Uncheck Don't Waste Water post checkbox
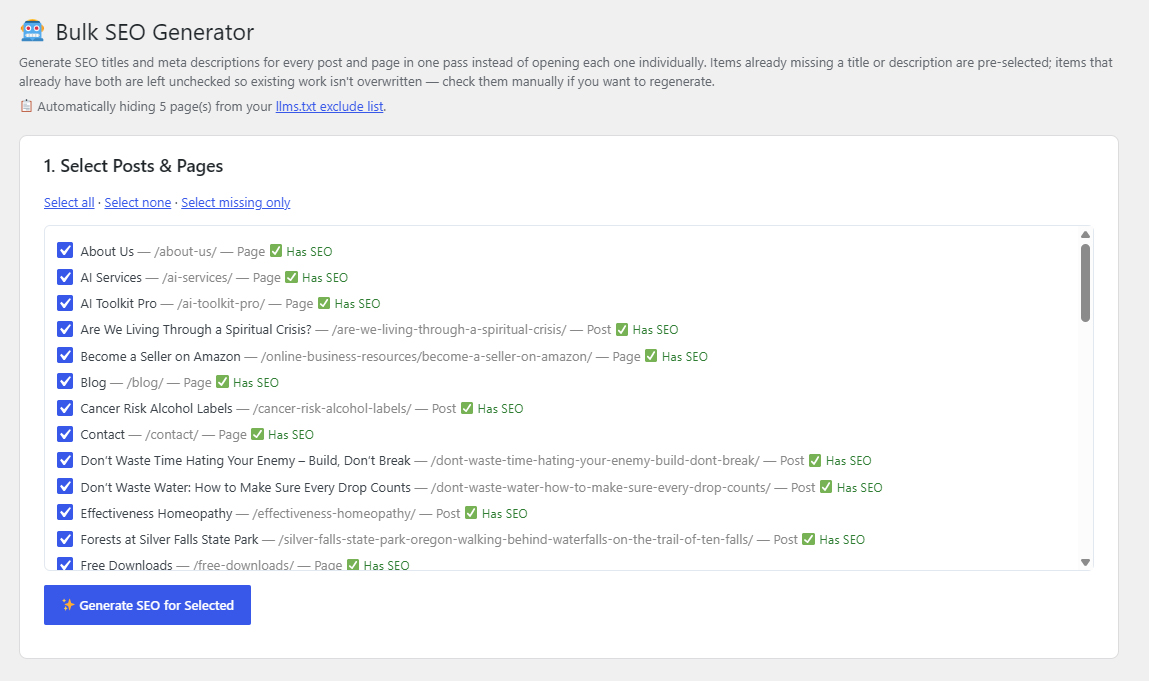 [x=65, y=487]
